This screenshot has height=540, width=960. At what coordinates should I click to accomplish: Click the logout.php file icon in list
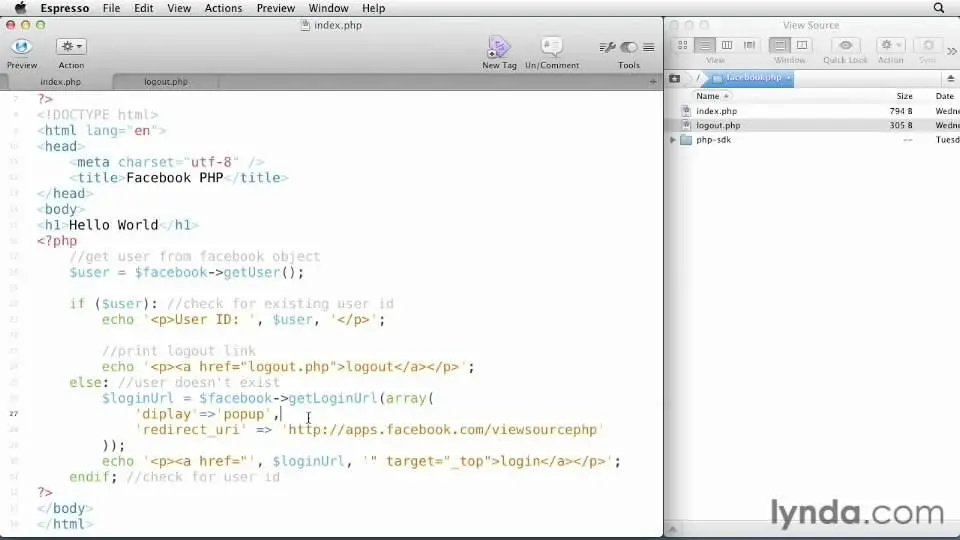(686, 125)
